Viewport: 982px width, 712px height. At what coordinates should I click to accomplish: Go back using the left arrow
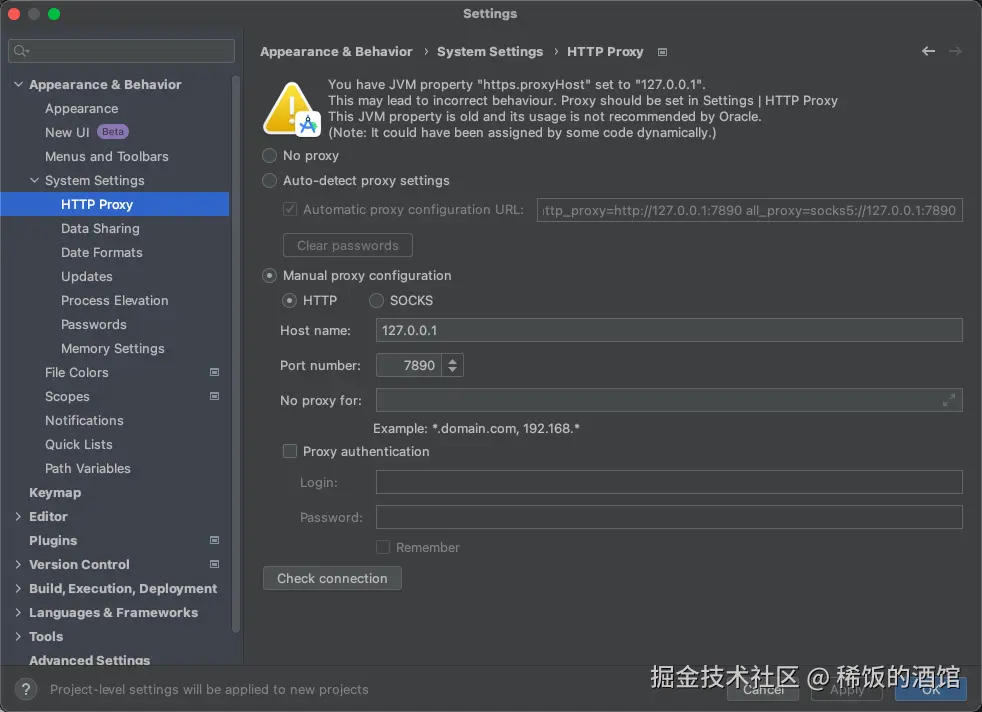click(928, 51)
